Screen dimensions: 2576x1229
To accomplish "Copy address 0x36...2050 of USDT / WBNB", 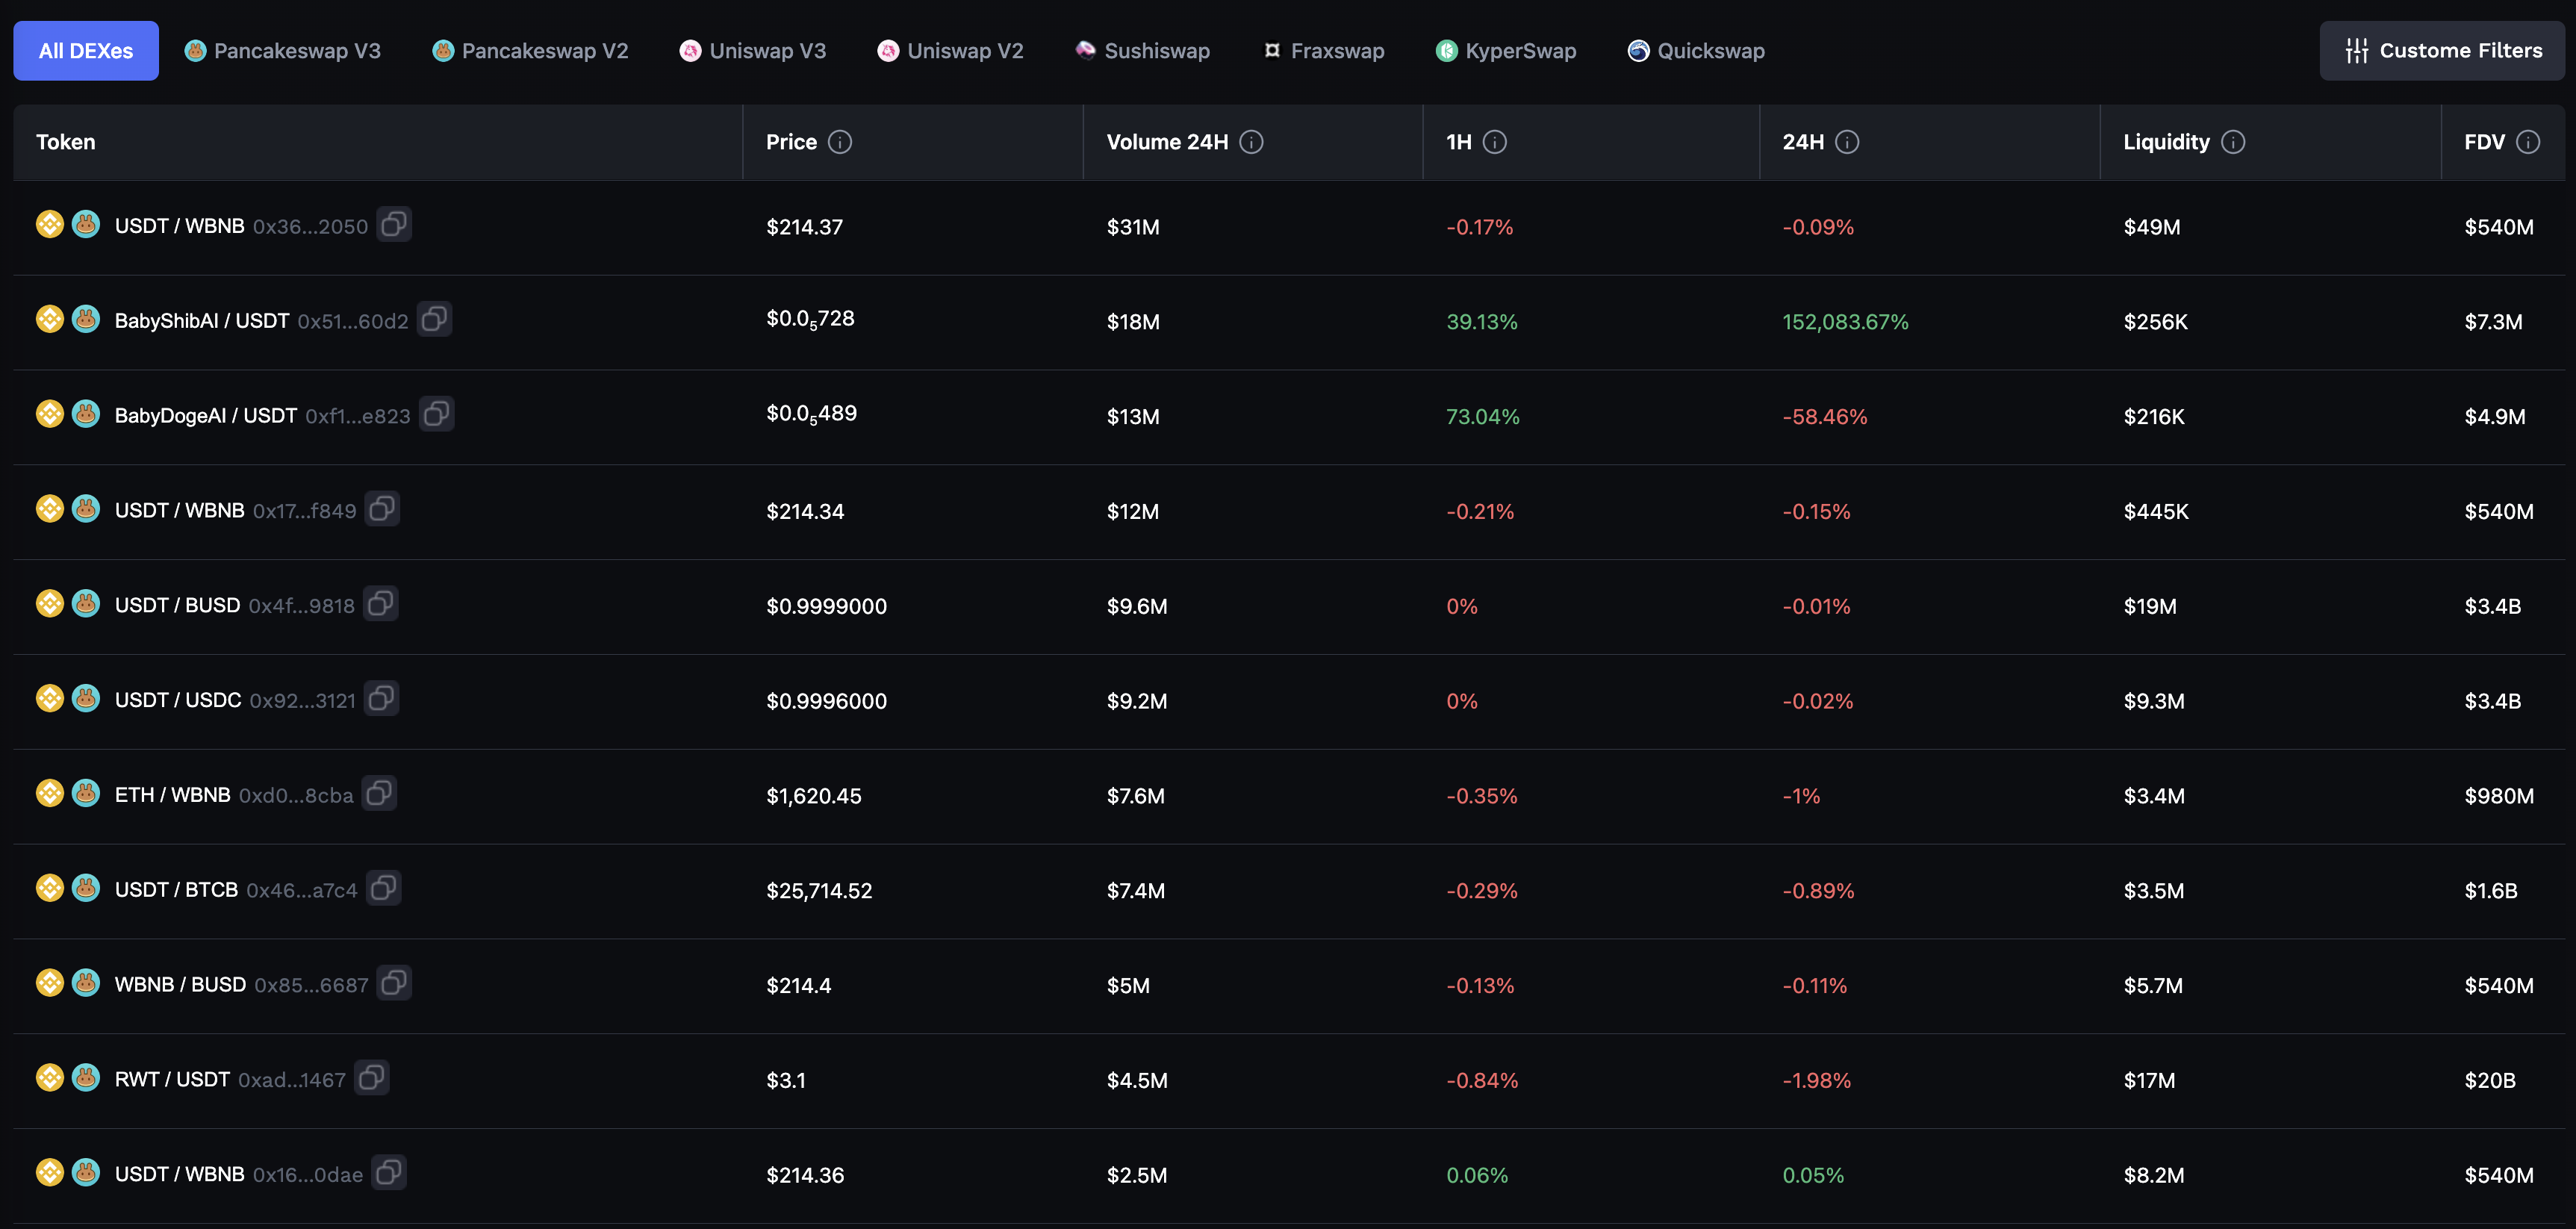I will pyautogui.click(x=394, y=225).
